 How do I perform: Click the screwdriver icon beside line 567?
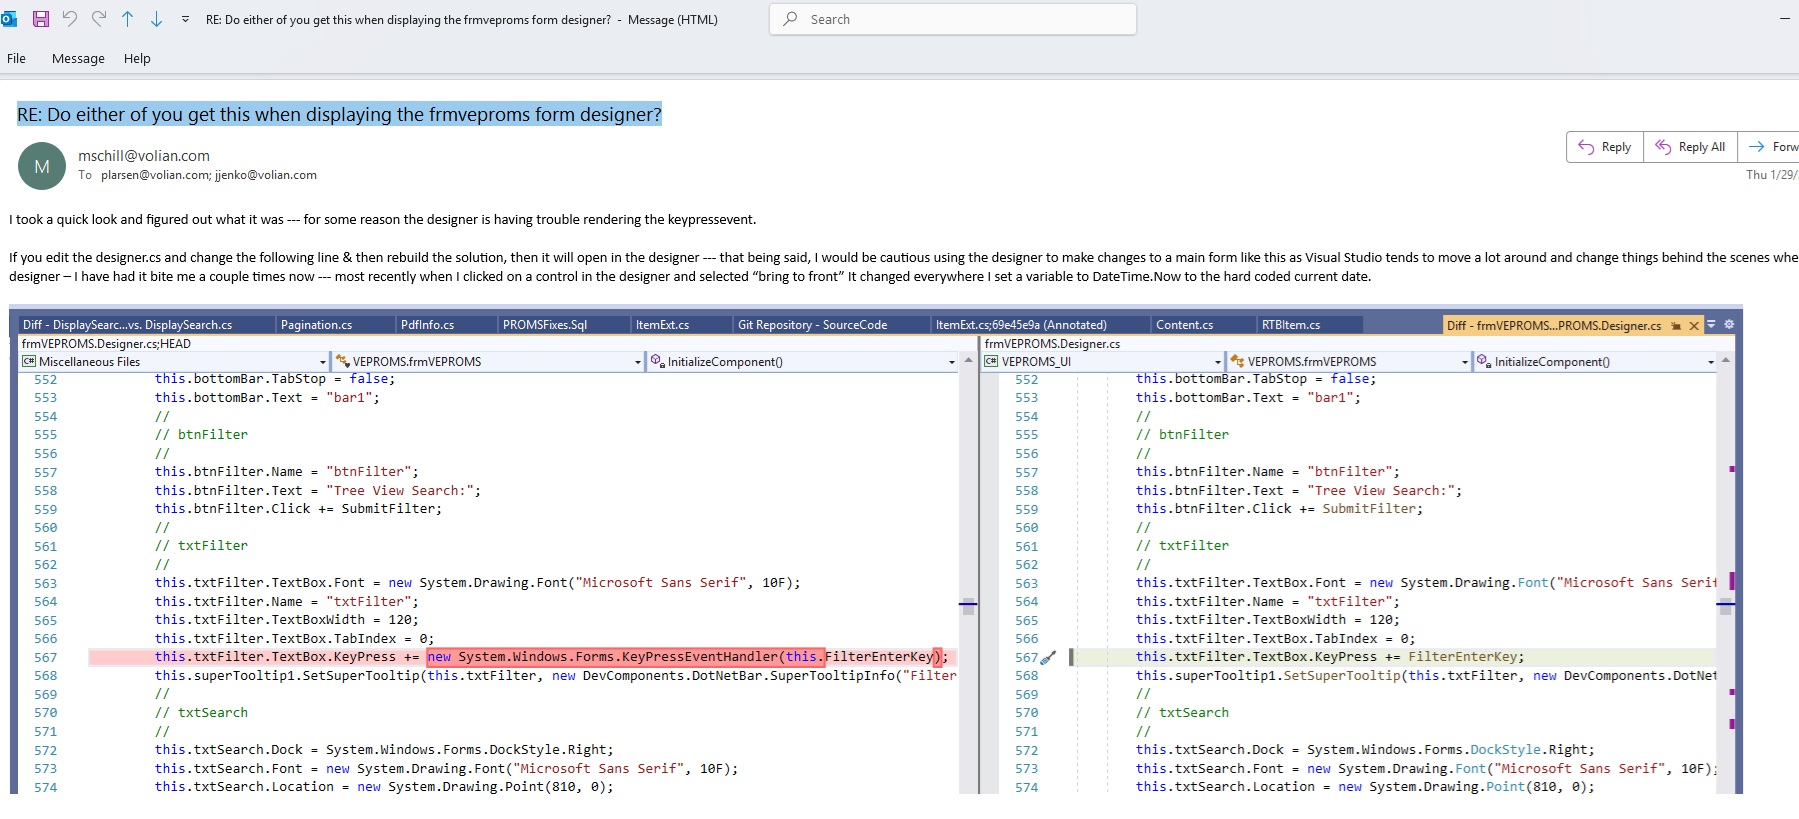tap(1048, 658)
